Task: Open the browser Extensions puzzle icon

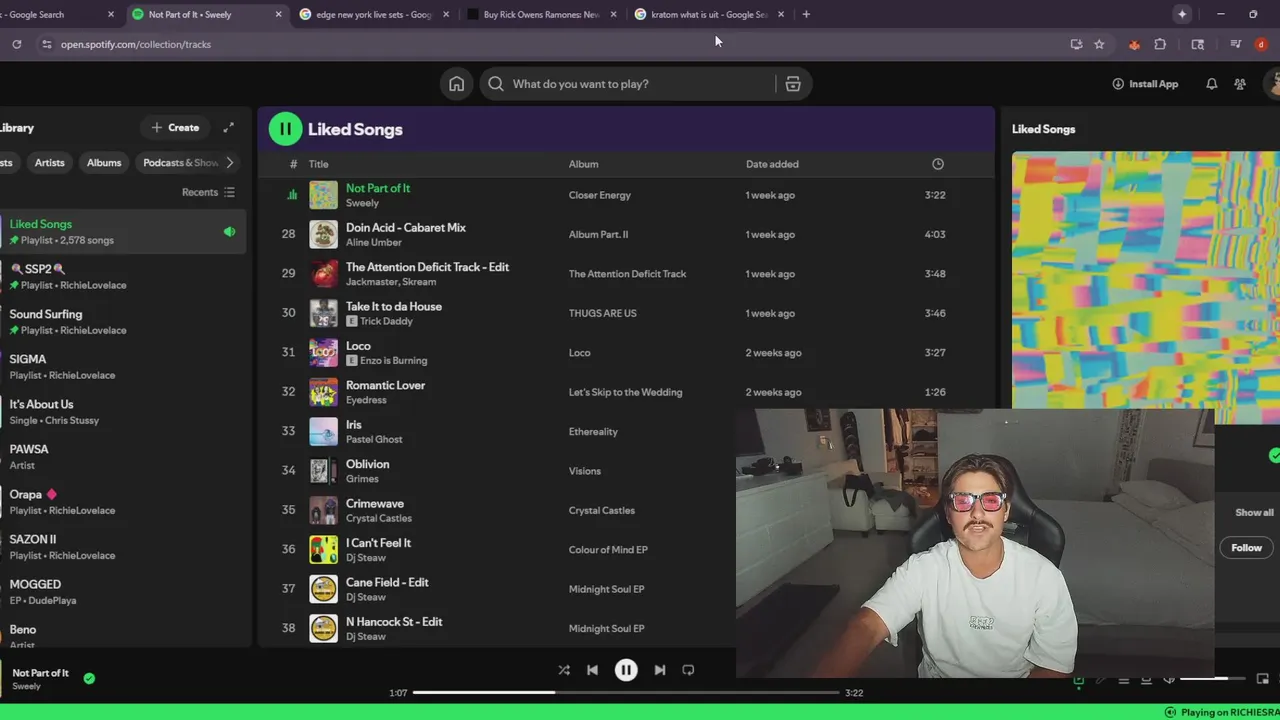Action: (x=1160, y=44)
